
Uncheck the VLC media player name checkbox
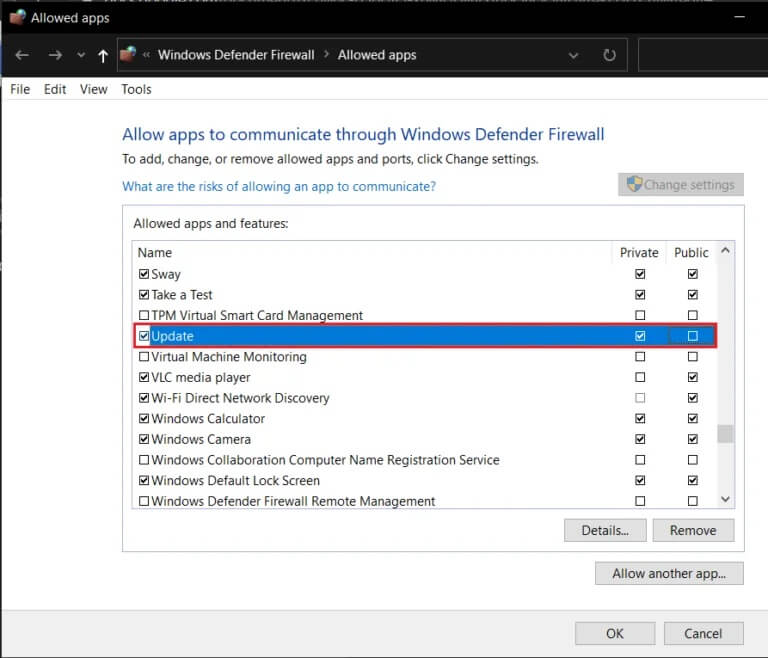pyautogui.click(x=144, y=378)
